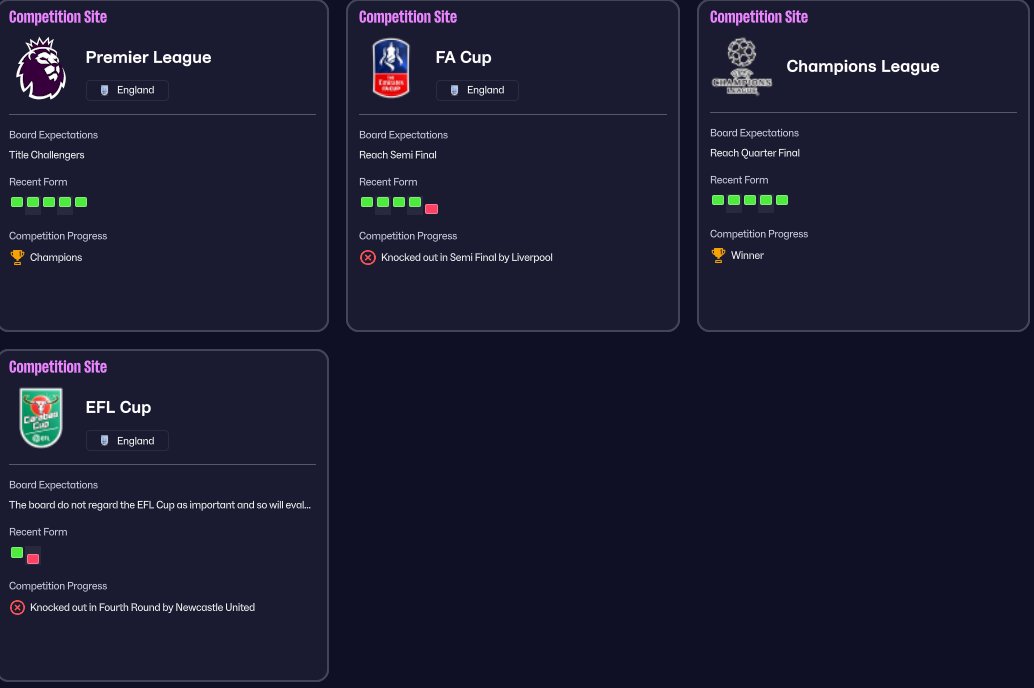Click the first green win marker in Premier League form

[17, 202]
